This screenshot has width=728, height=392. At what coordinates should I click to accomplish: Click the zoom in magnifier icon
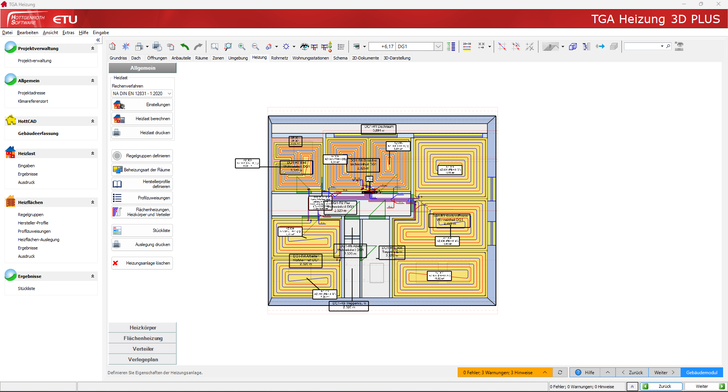(x=242, y=46)
